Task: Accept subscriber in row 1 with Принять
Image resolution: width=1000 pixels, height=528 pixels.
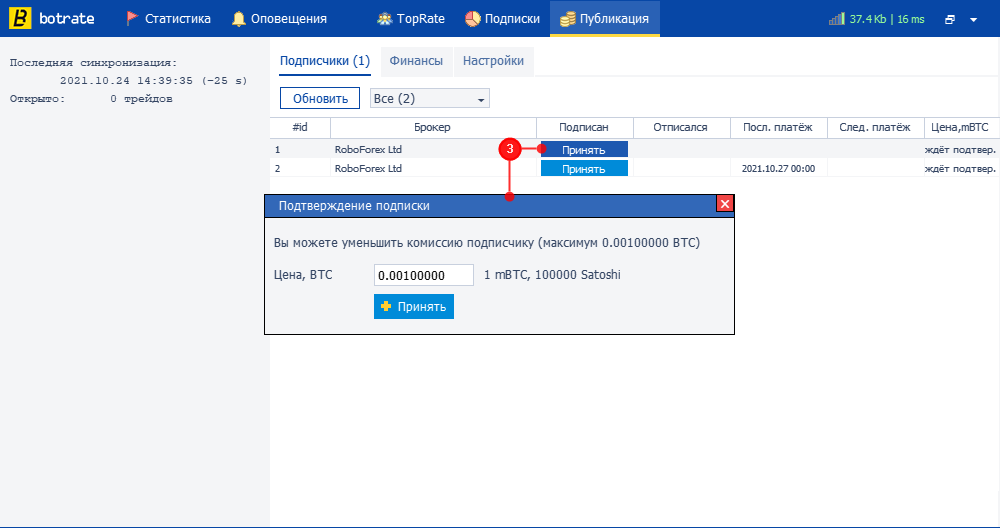Action: [x=584, y=150]
